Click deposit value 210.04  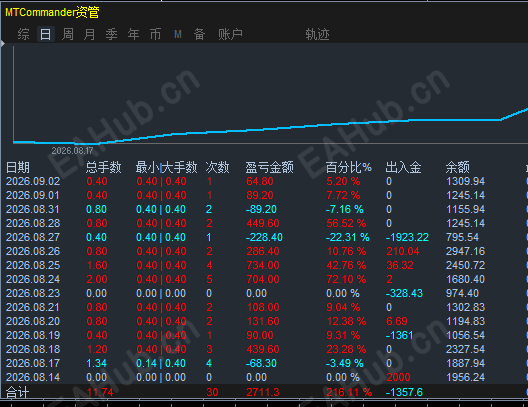click(403, 251)
